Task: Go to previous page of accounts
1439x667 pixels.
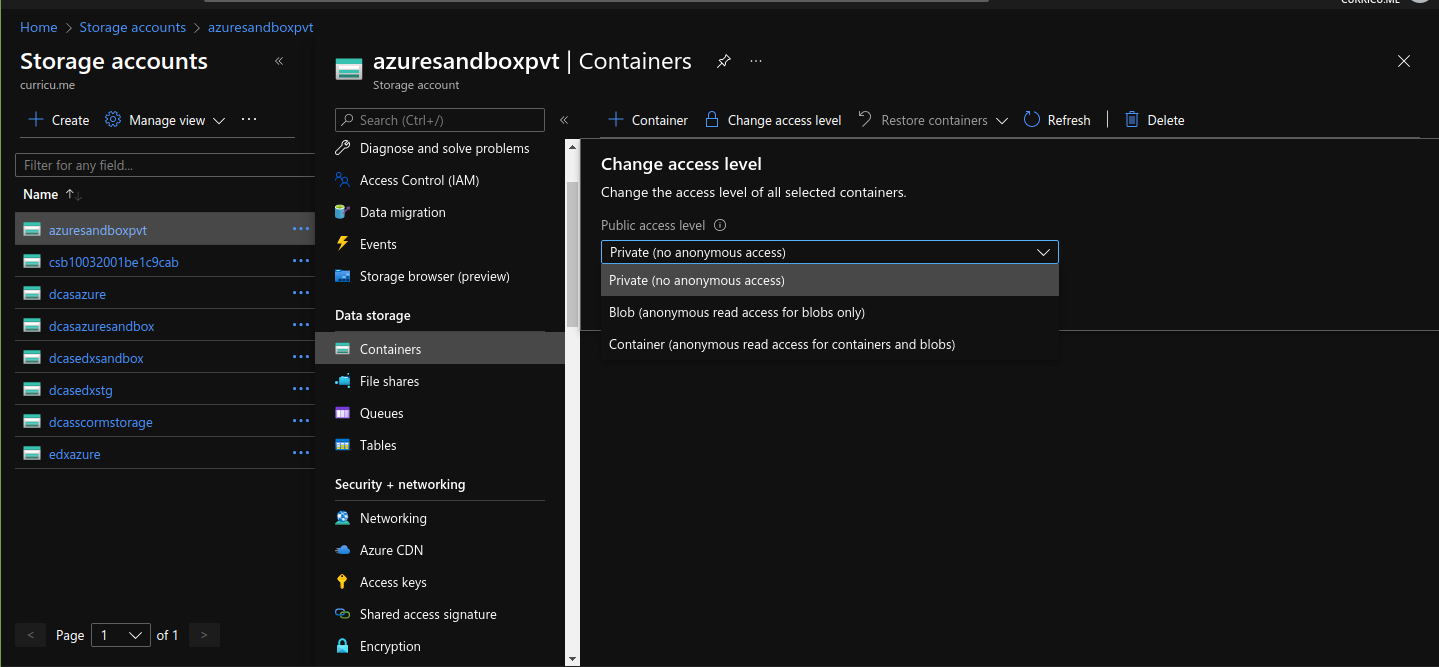Action: pyautogui.click(x=31, y=635)
